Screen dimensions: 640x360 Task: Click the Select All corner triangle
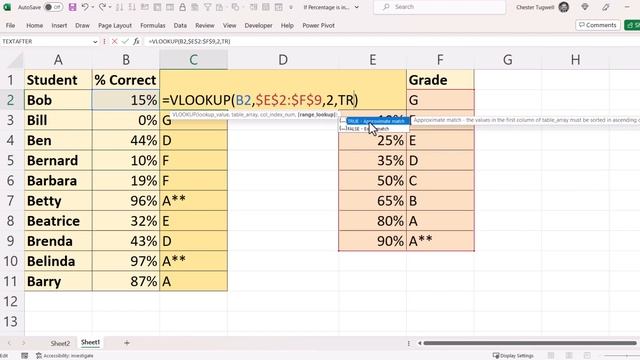[16, 61]
